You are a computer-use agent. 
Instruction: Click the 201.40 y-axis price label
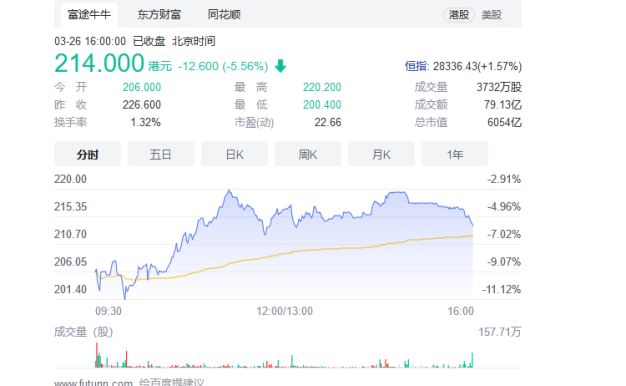70,289
